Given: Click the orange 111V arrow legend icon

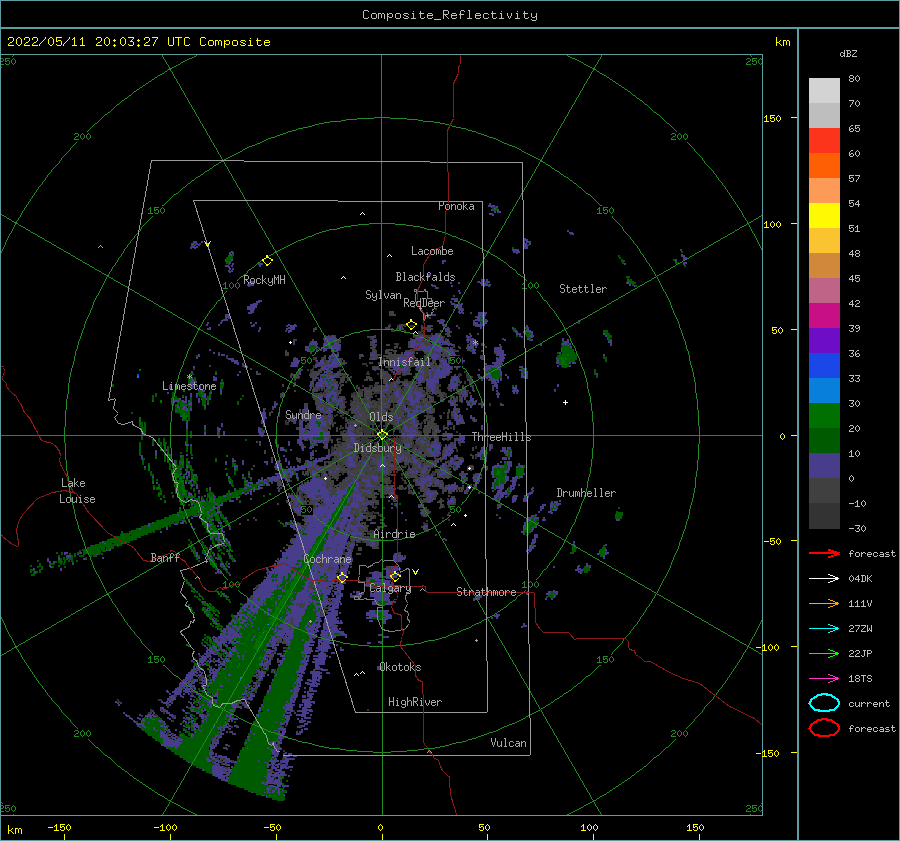Looking at the screenshot, I should click(824, 603).
